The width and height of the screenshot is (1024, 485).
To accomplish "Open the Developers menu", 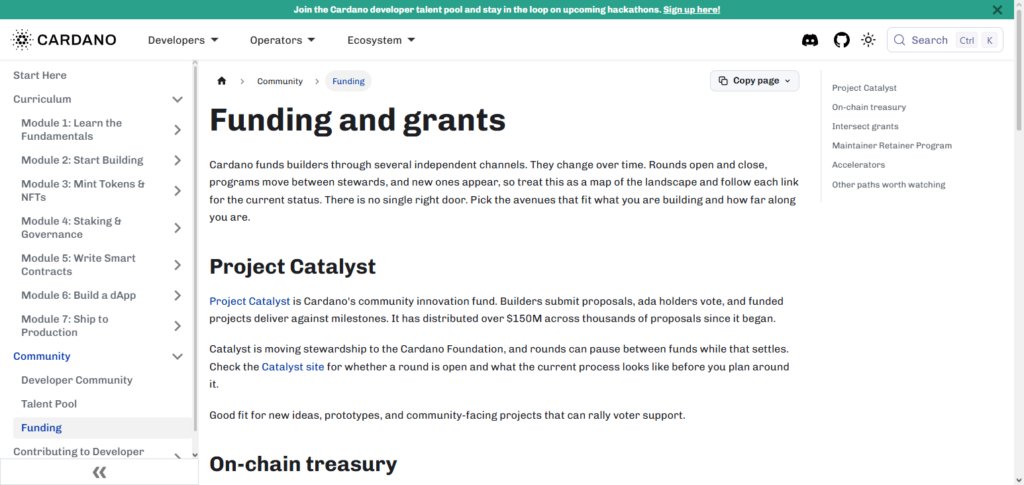I will [183, 40].
